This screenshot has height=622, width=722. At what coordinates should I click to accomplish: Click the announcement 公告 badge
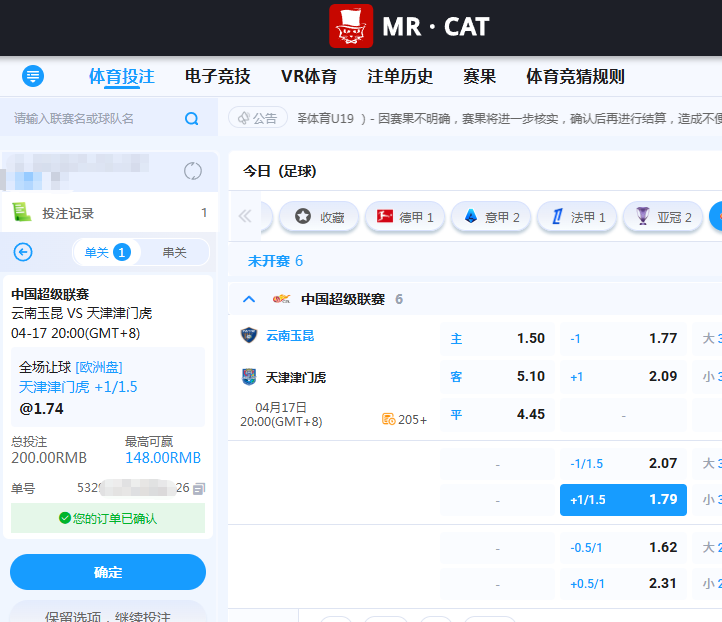(x=258, y=118)
